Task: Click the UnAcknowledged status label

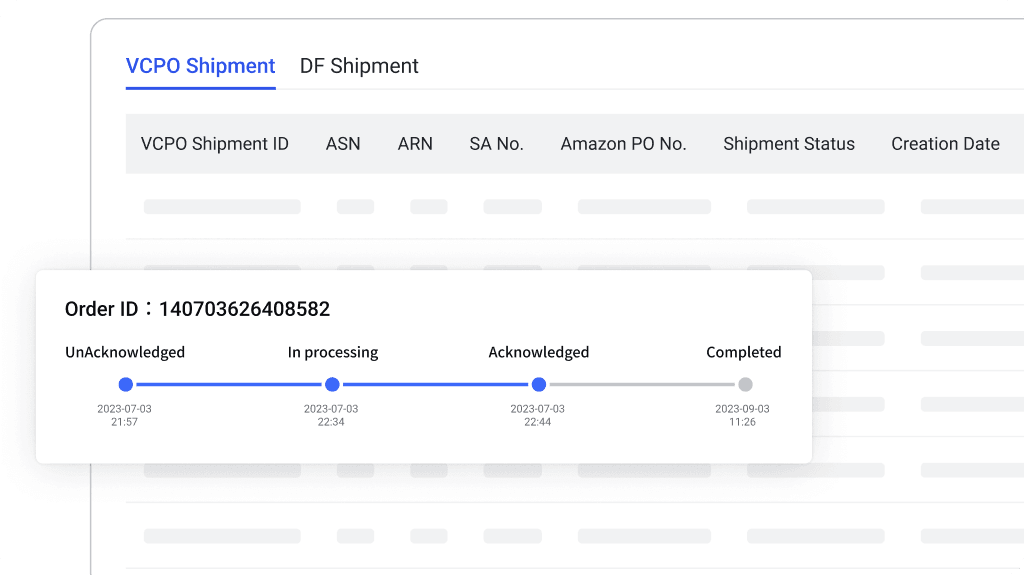Action: tap(125, 352)
